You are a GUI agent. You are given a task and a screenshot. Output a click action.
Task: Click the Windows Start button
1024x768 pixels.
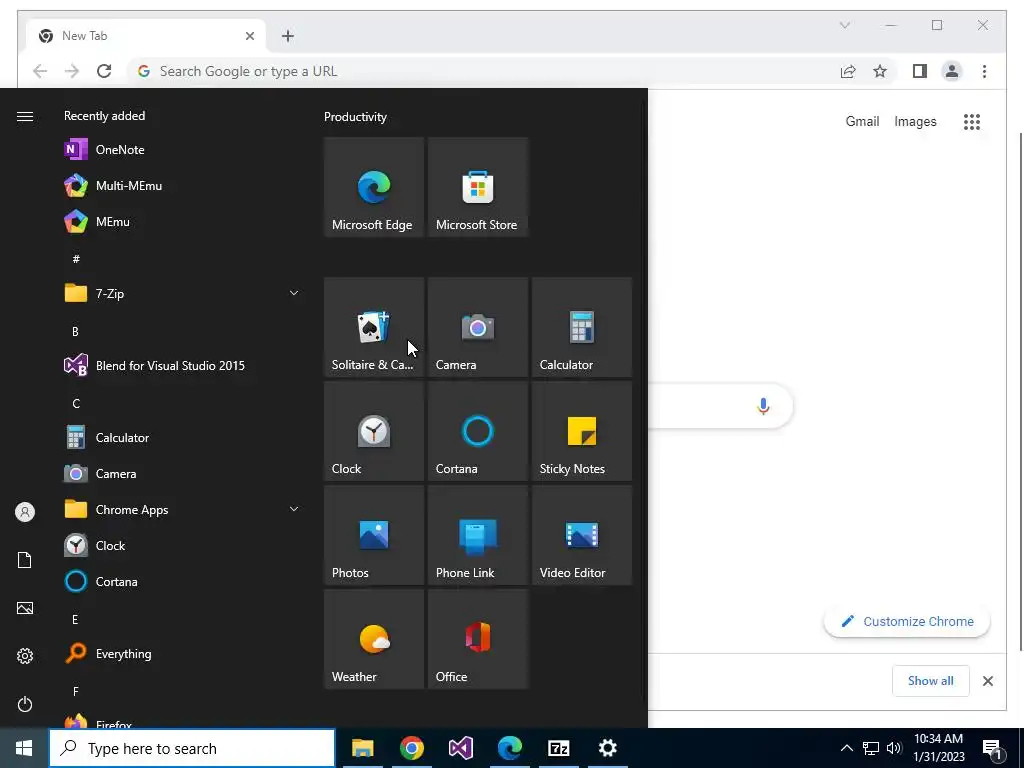(24, 748)
